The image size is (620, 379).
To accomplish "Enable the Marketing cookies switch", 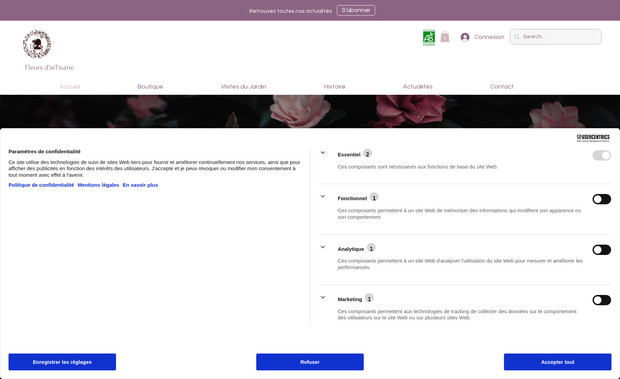I will coord(601,300).
